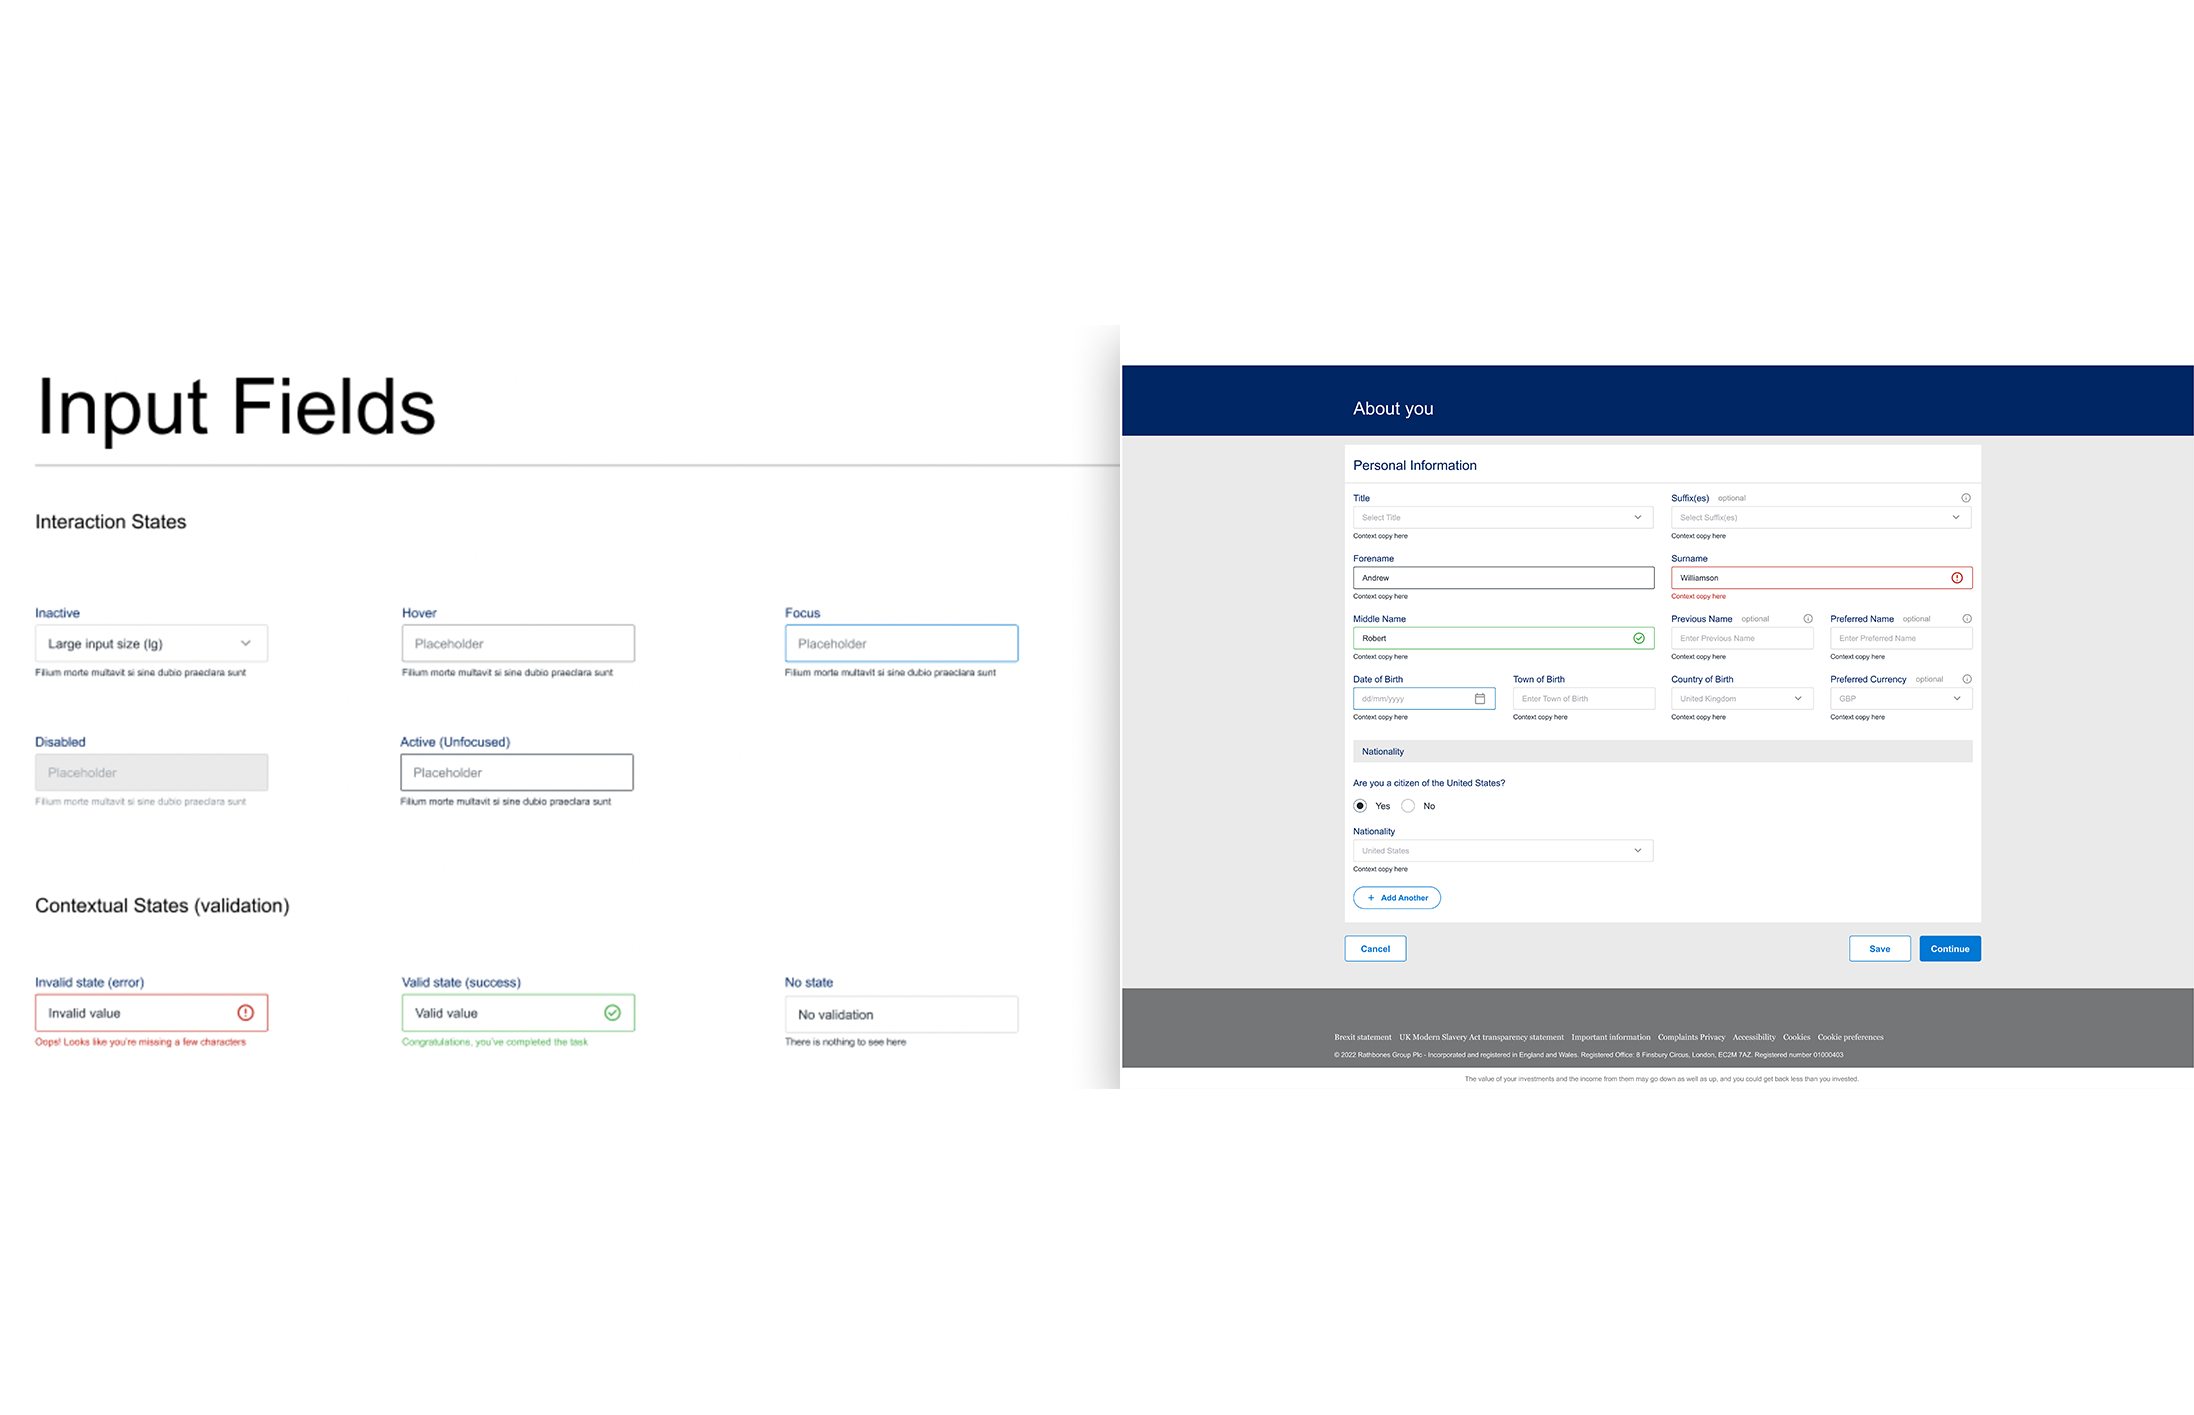Select Yes for United States citizen

coord(1360,806)
